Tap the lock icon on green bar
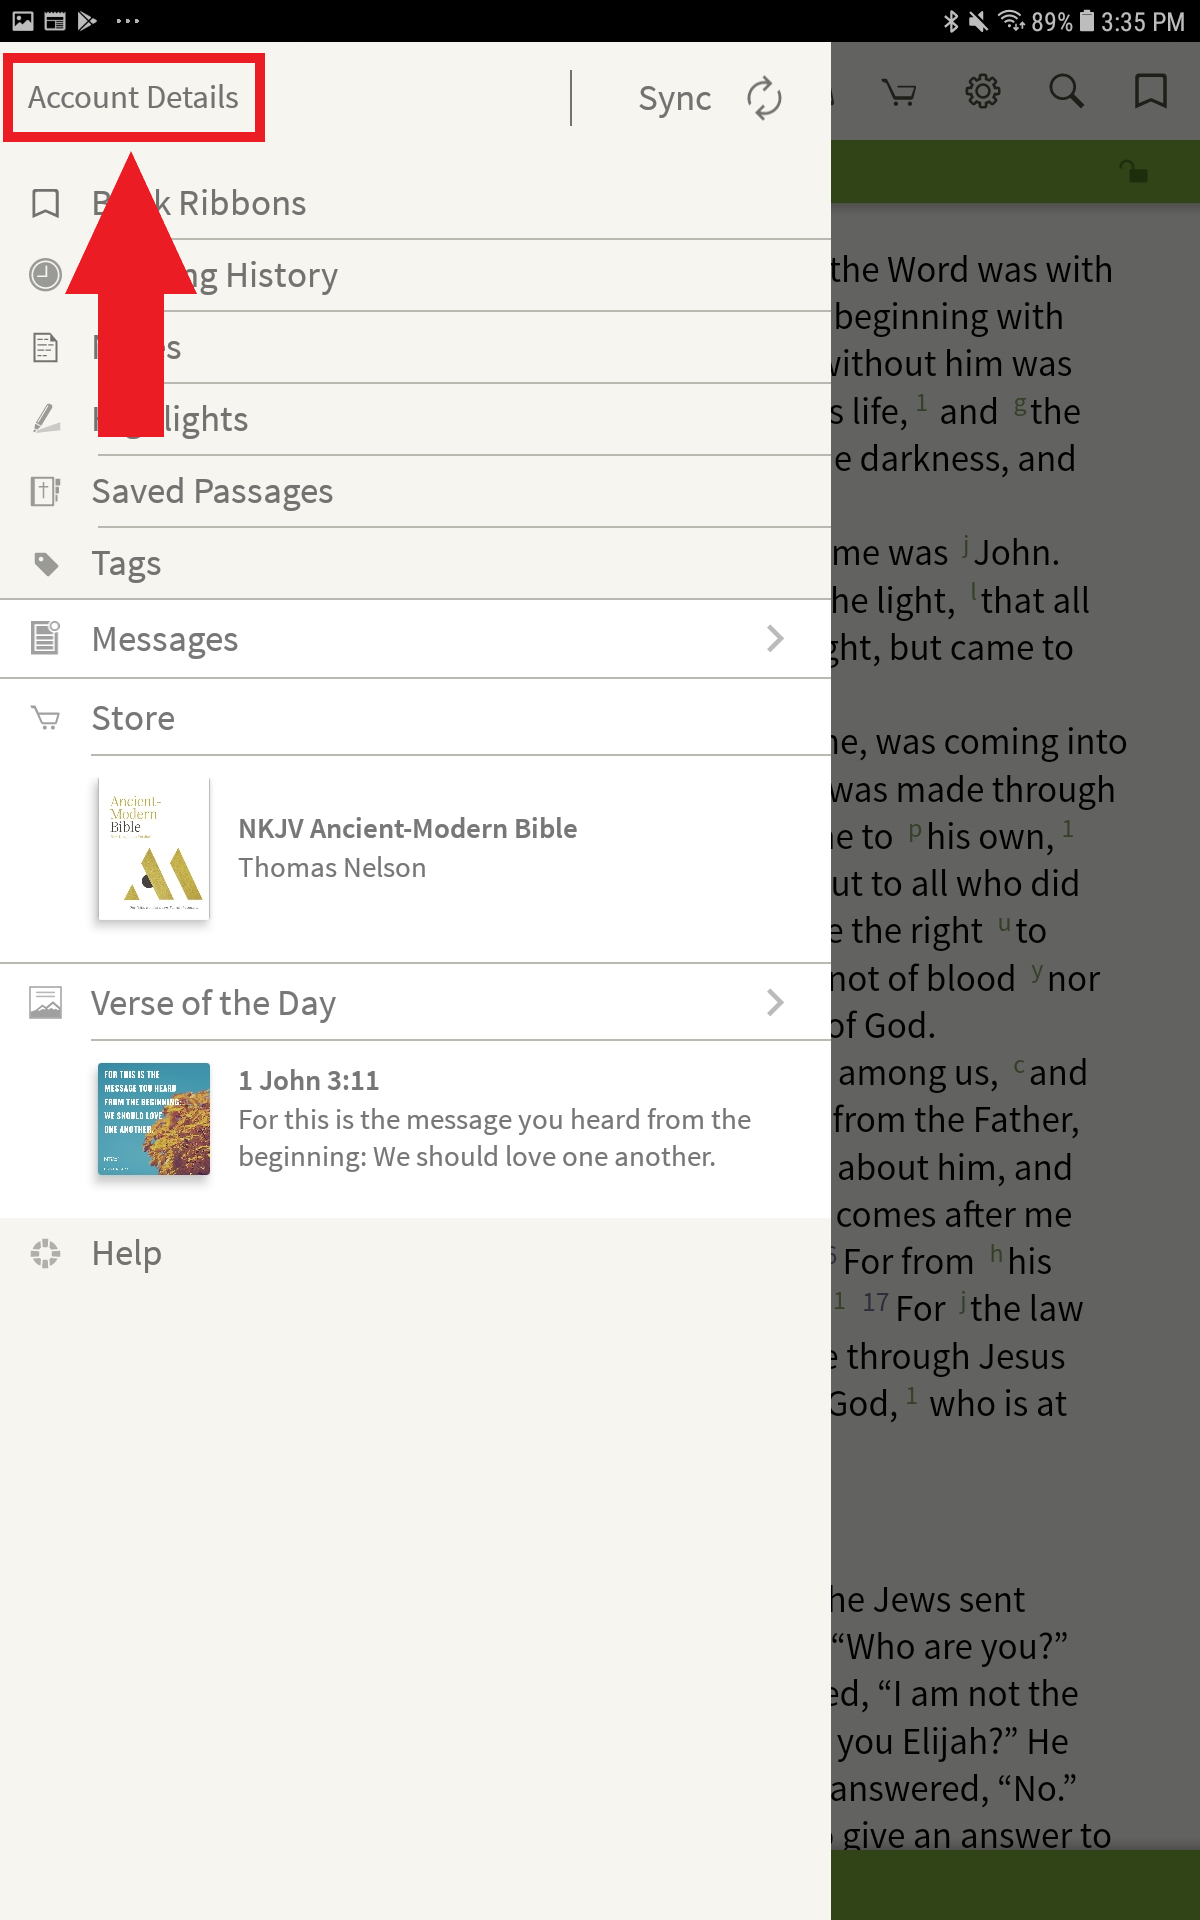This screenshot has width=1200, height=1920. [x=1133, y=172]
